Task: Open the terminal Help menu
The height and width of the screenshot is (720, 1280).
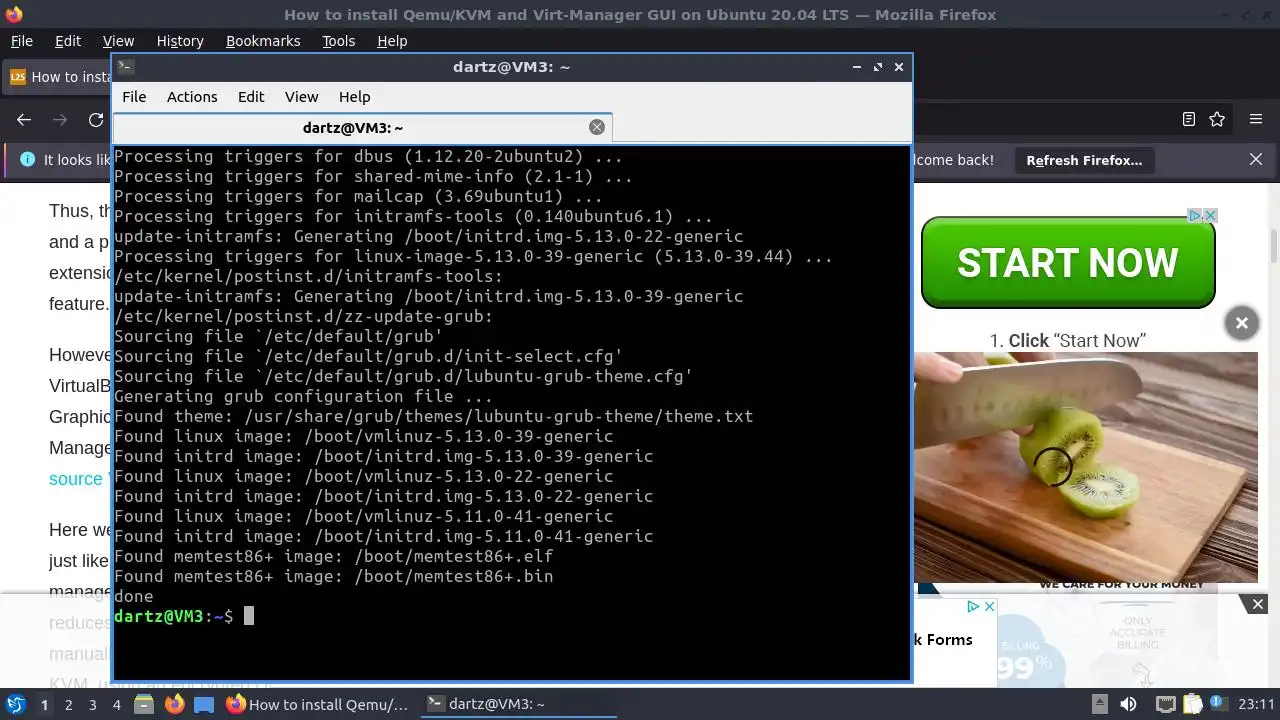Action: [355, 97]
